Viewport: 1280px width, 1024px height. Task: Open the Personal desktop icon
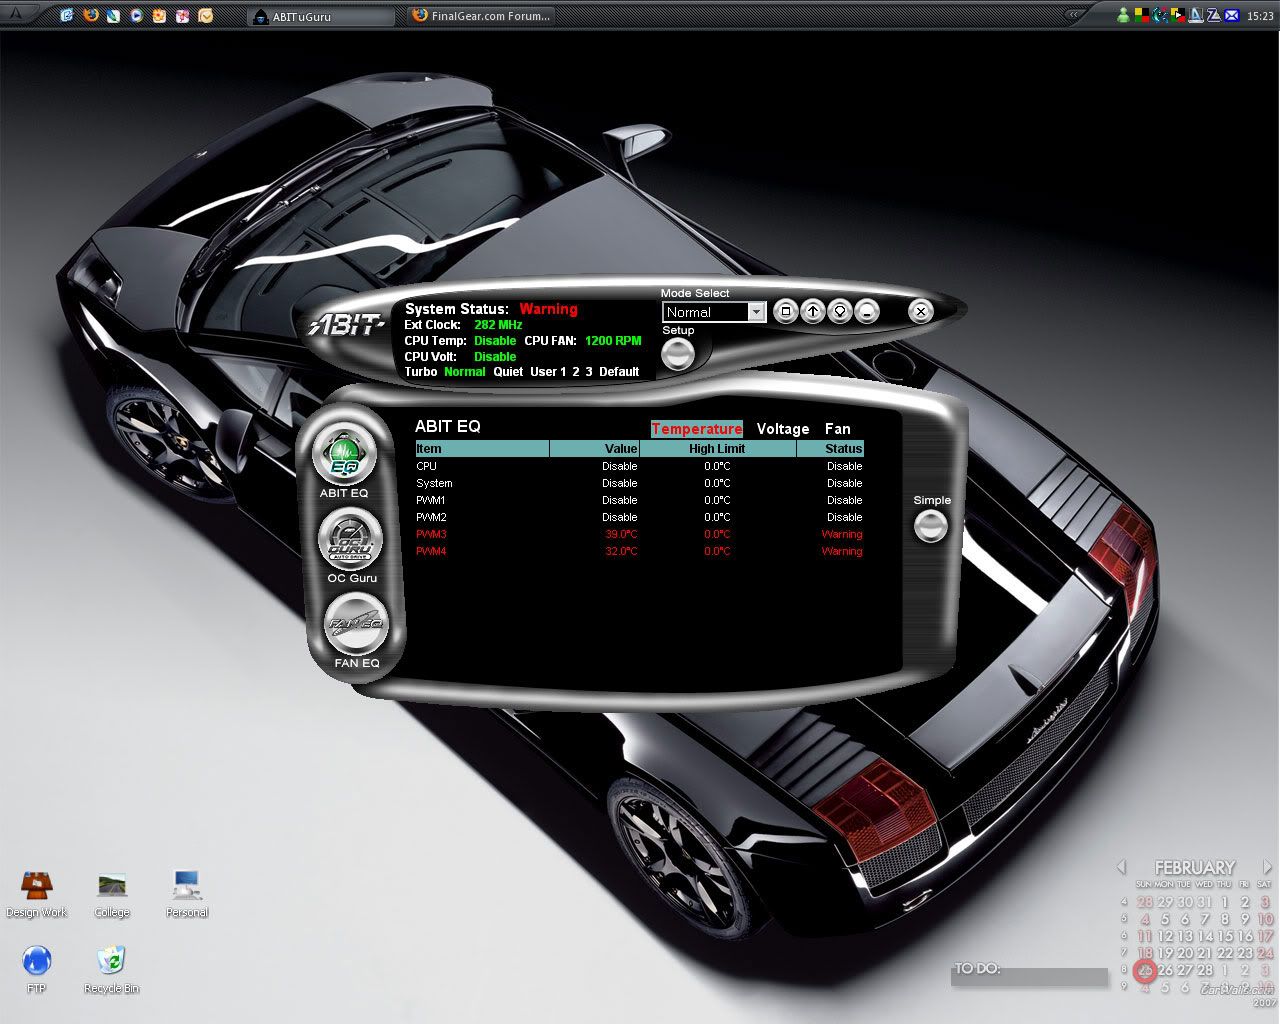click(x=187, y=893)
